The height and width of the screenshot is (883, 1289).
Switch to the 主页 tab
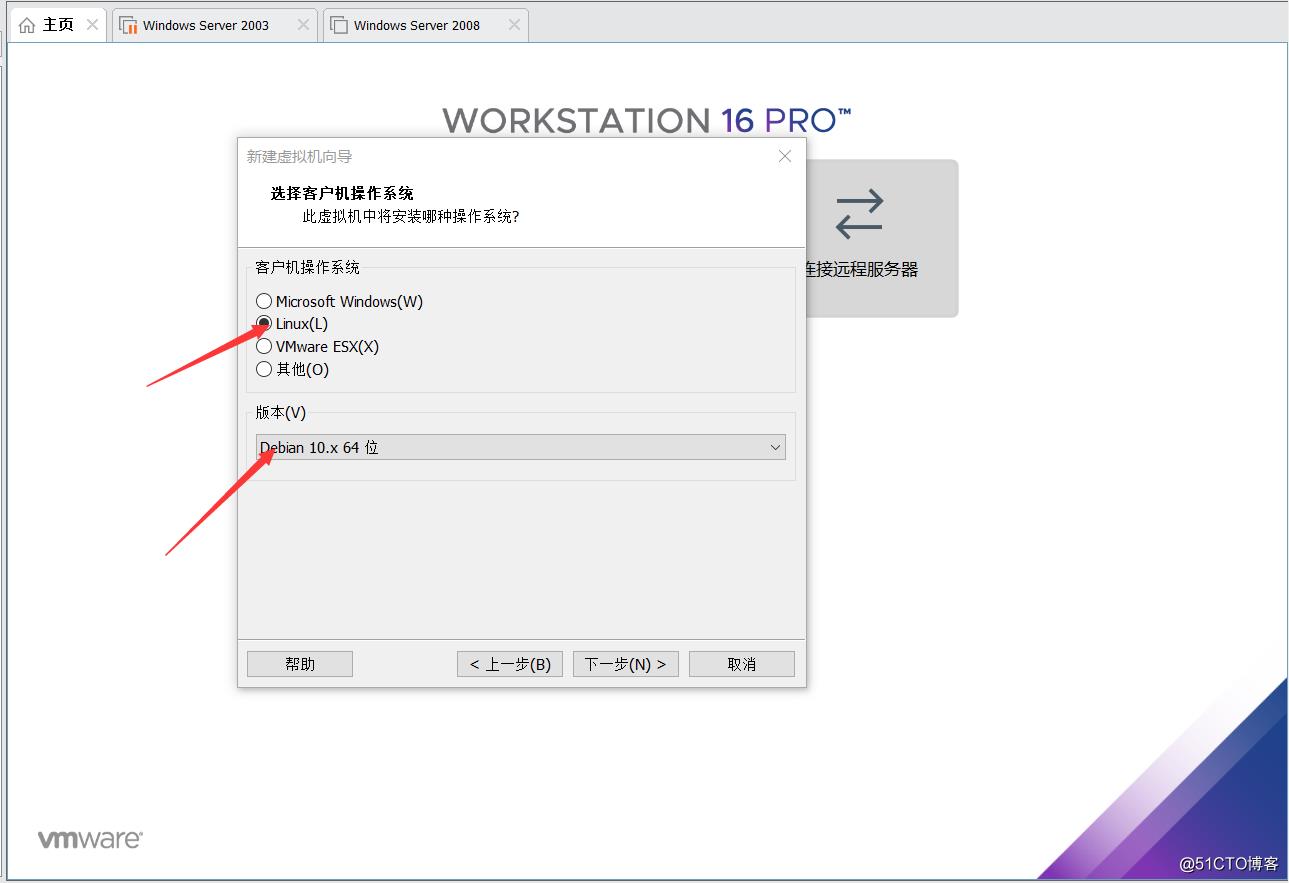pyautogui.click(x=58, y=25)
